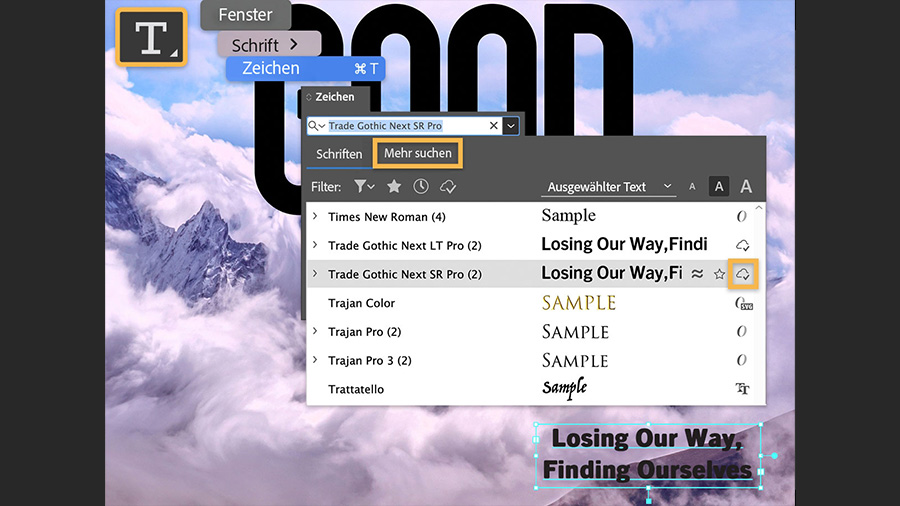Screen dimensions: 900x506
Task: Expand Trajan Pro 3 family
Action: point(315,360)
